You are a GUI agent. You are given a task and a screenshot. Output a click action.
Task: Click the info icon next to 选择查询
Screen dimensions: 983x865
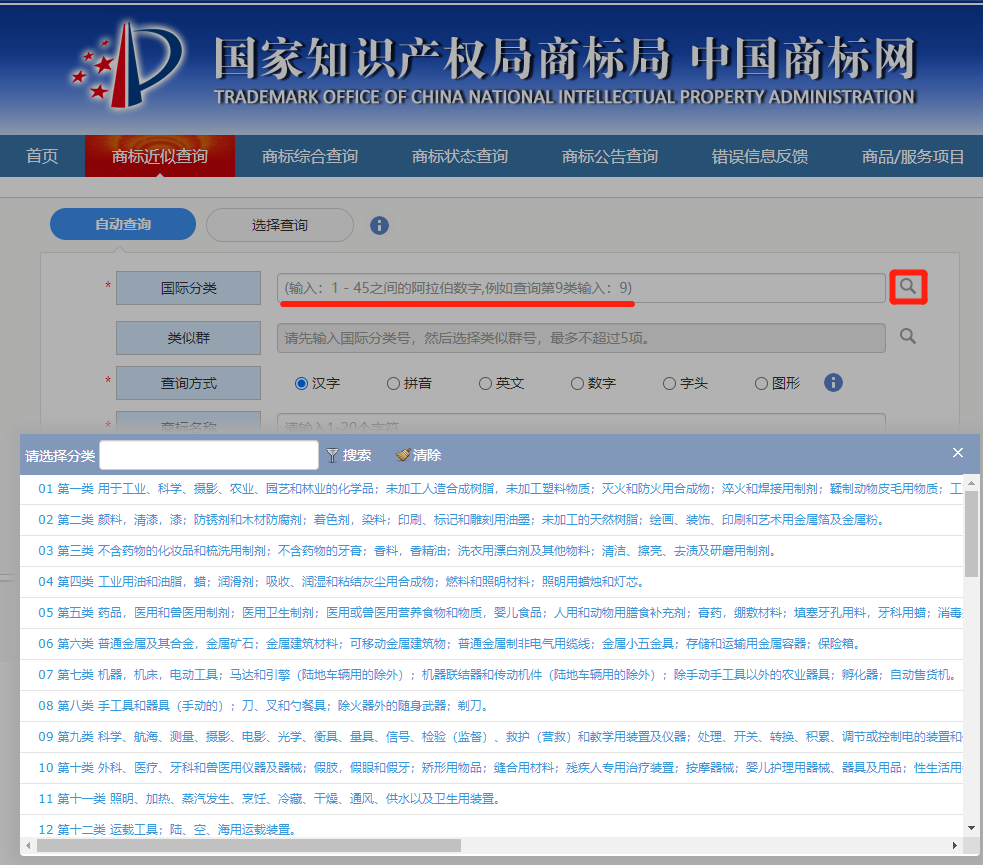pyautogui.click(x=379, y=225)
